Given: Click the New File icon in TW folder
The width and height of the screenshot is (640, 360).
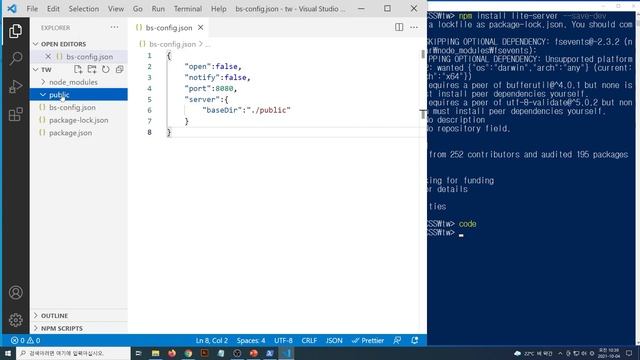Looking at the screenshot, I should [78, 69].
